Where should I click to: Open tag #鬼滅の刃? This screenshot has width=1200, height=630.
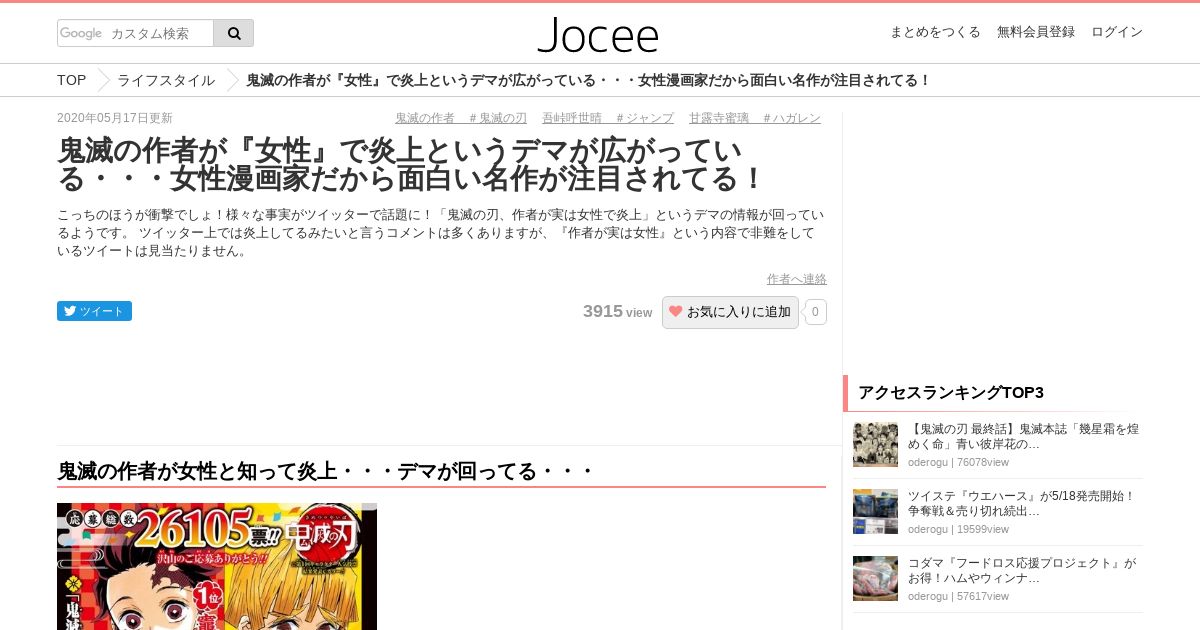tap(498, 118)
